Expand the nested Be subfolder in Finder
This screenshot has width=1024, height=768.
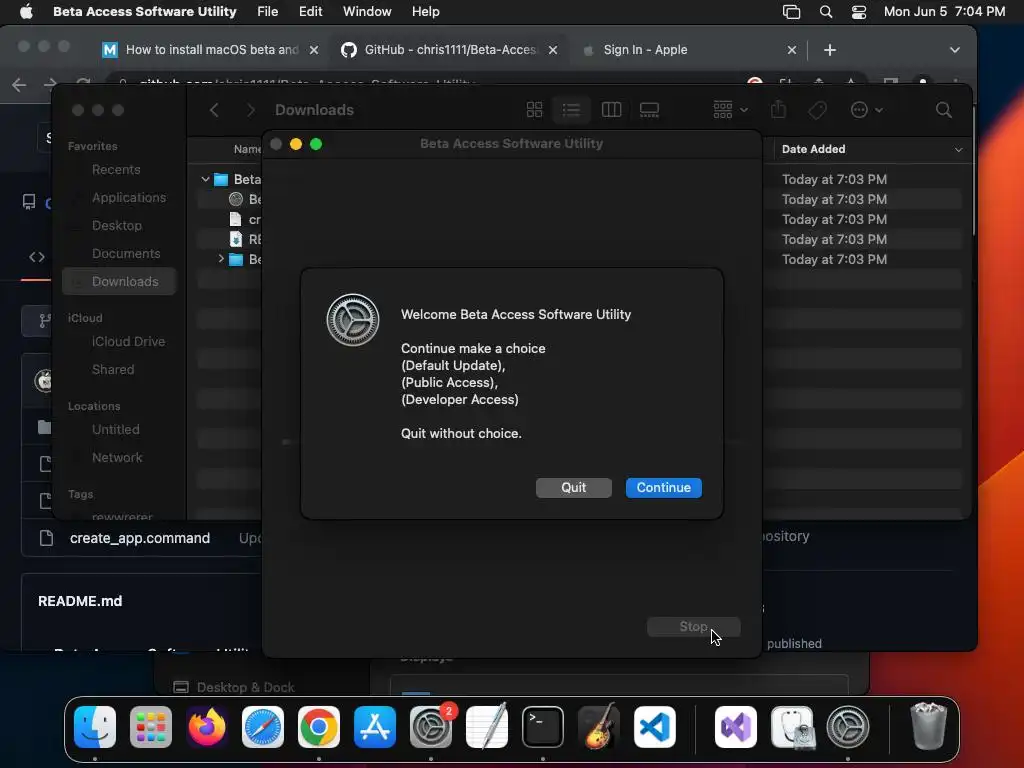221,259
